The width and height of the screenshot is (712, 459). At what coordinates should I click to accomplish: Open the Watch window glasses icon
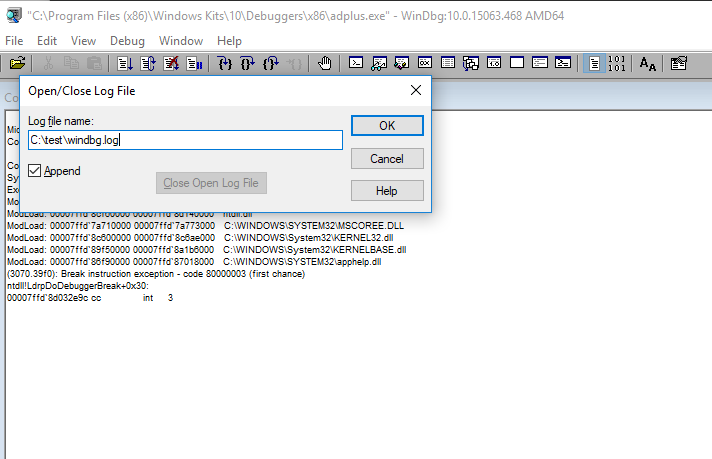point(378,63)
